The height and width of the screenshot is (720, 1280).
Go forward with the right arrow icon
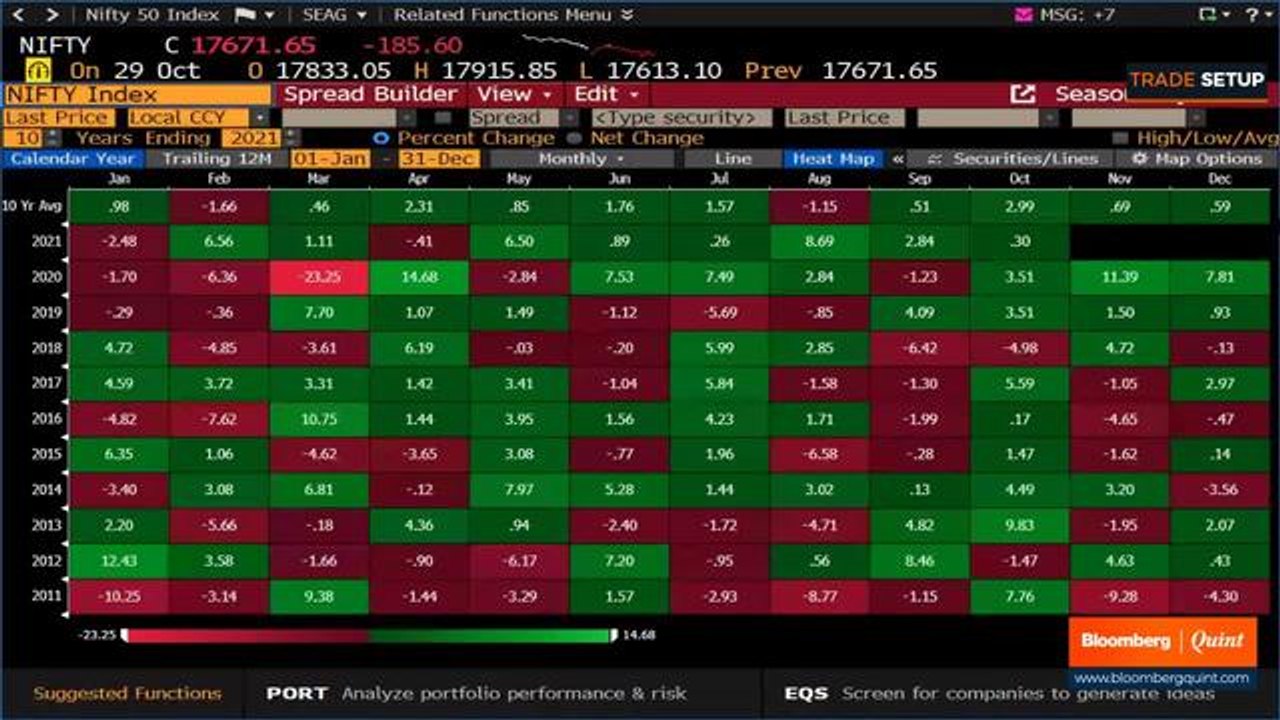[52, 15]
